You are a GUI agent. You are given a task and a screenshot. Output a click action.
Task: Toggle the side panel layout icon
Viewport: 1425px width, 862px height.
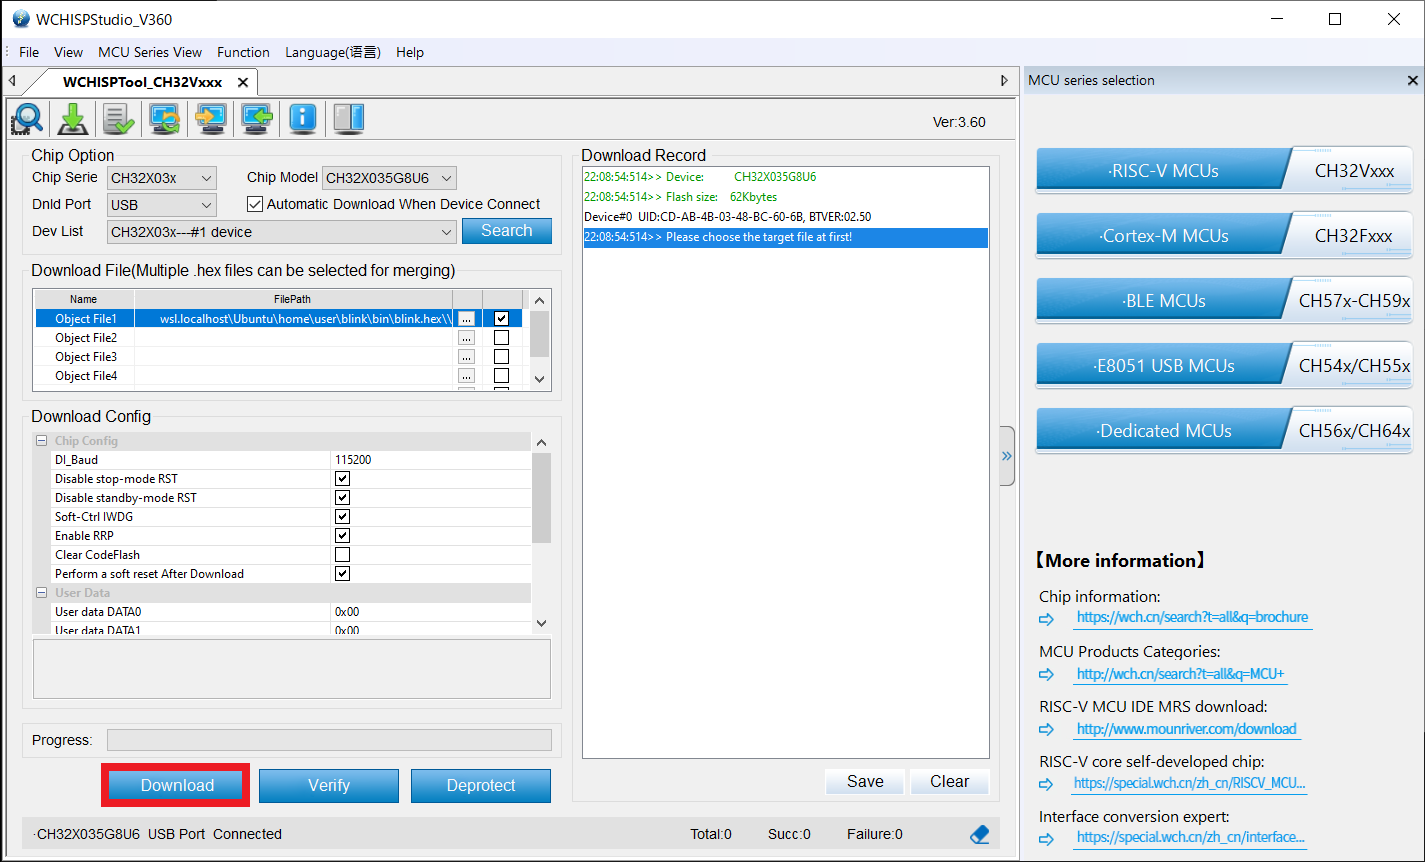coord(349,119)
